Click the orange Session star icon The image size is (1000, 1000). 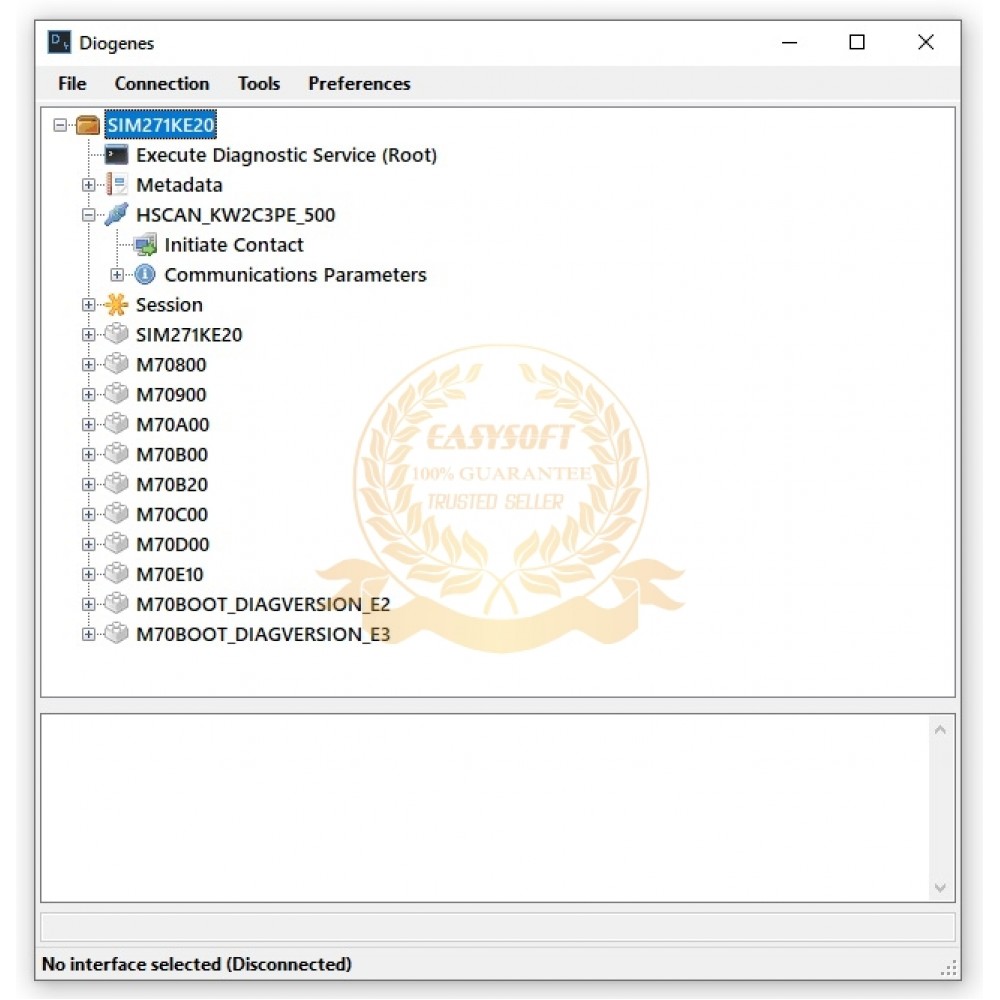[x=117, y=305]
